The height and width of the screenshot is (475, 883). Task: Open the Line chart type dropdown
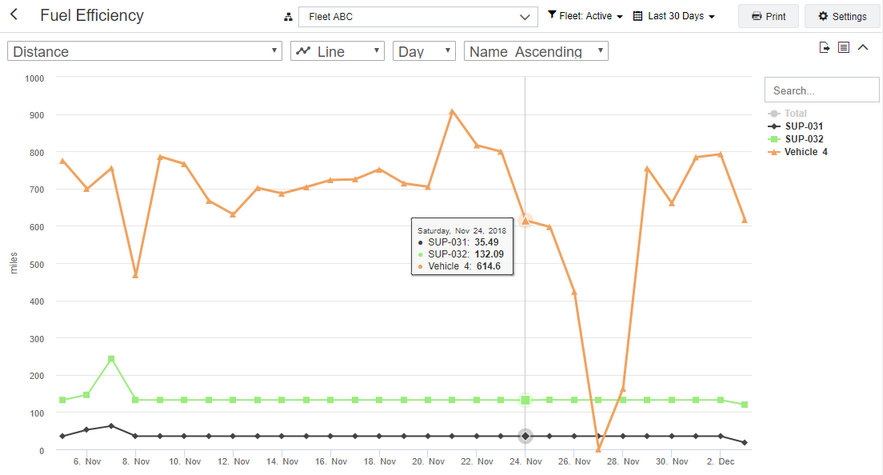(x=337, y=51)
